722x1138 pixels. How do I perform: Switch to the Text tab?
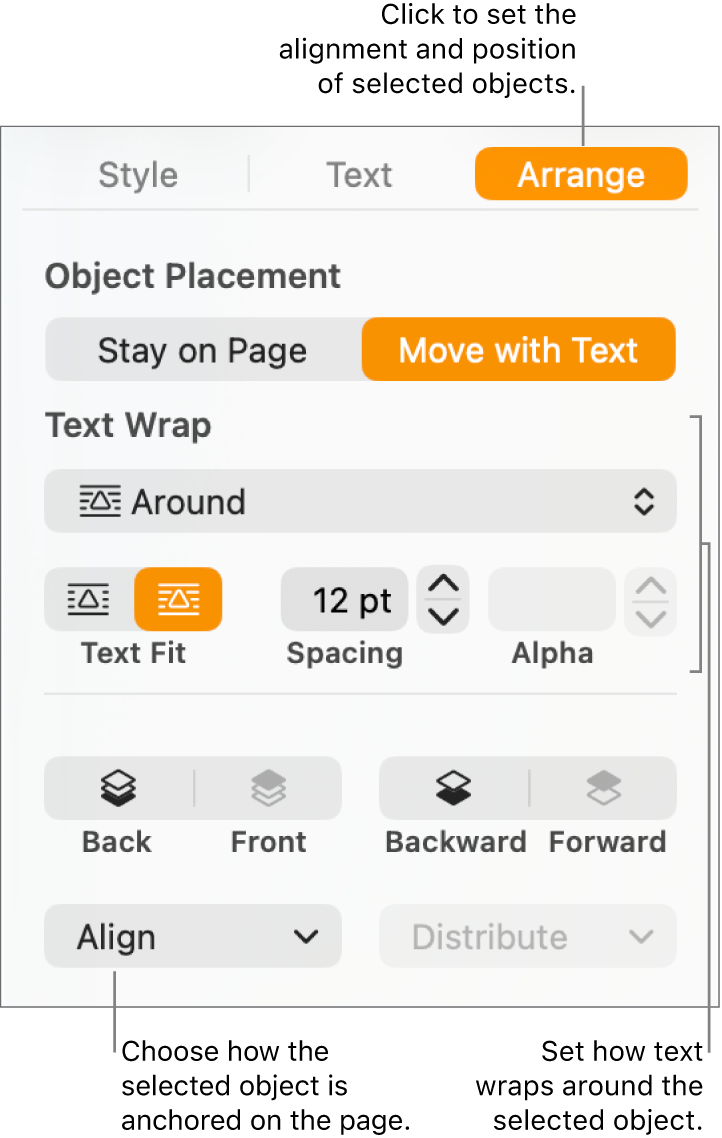click(x=359, y=174)
